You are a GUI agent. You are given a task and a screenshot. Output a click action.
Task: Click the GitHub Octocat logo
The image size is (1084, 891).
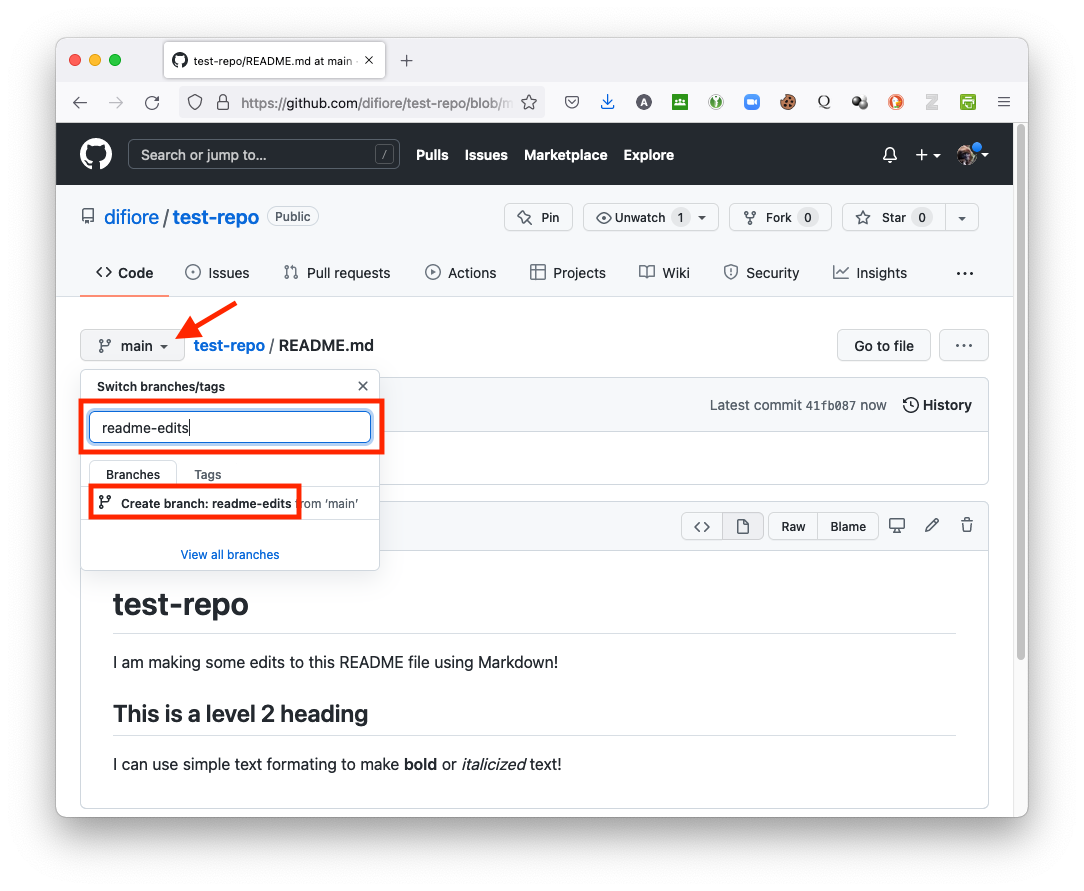tap(96, 155)
